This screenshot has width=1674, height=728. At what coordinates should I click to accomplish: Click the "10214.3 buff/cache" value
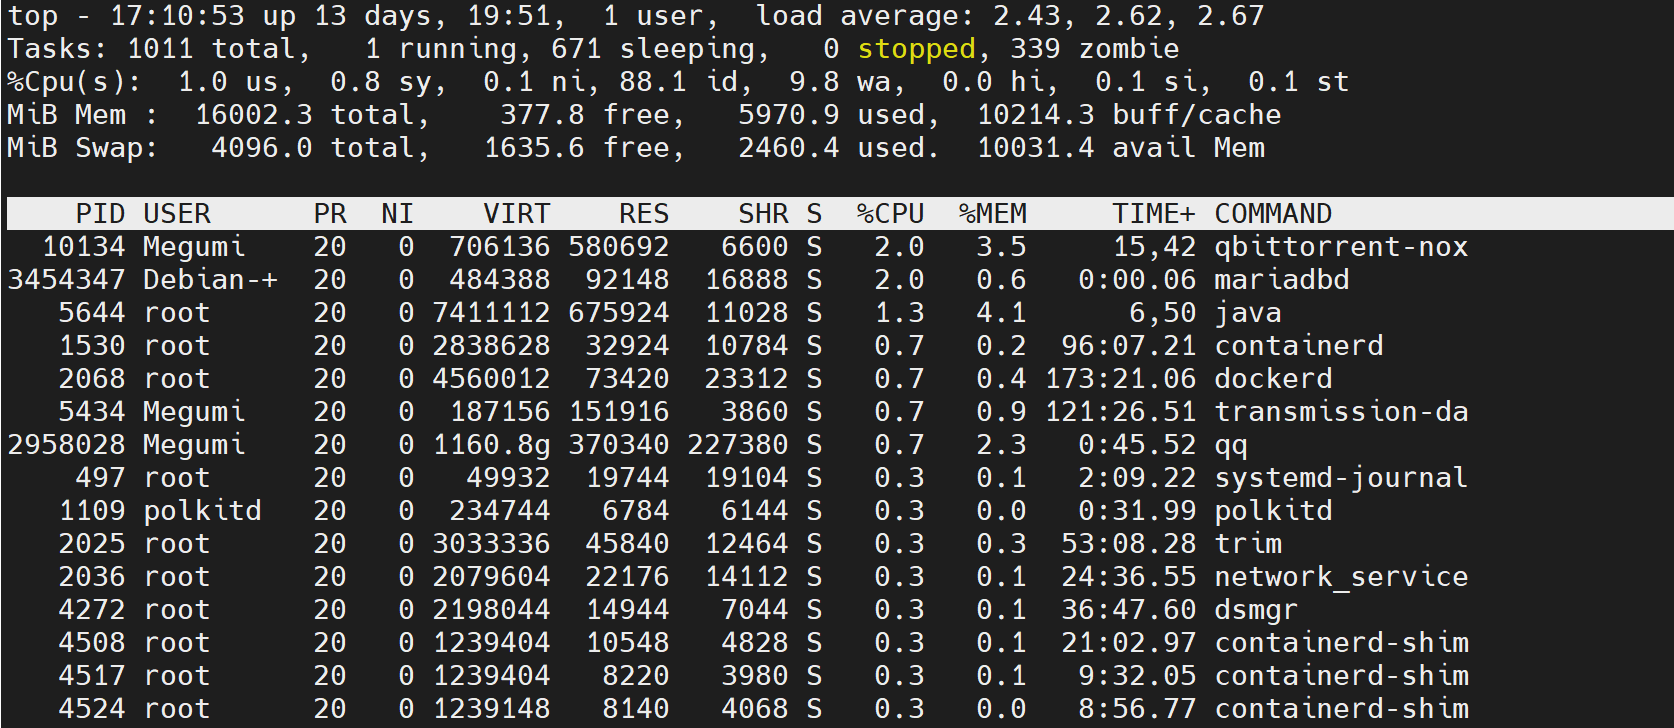point(1129,115)
